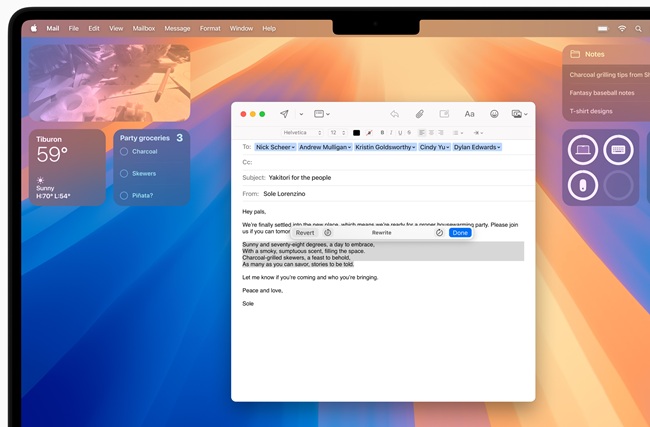The height and width of the screenshot is (427, 650).
Task: Click the Apple logo menu
Action: point(33,28)
